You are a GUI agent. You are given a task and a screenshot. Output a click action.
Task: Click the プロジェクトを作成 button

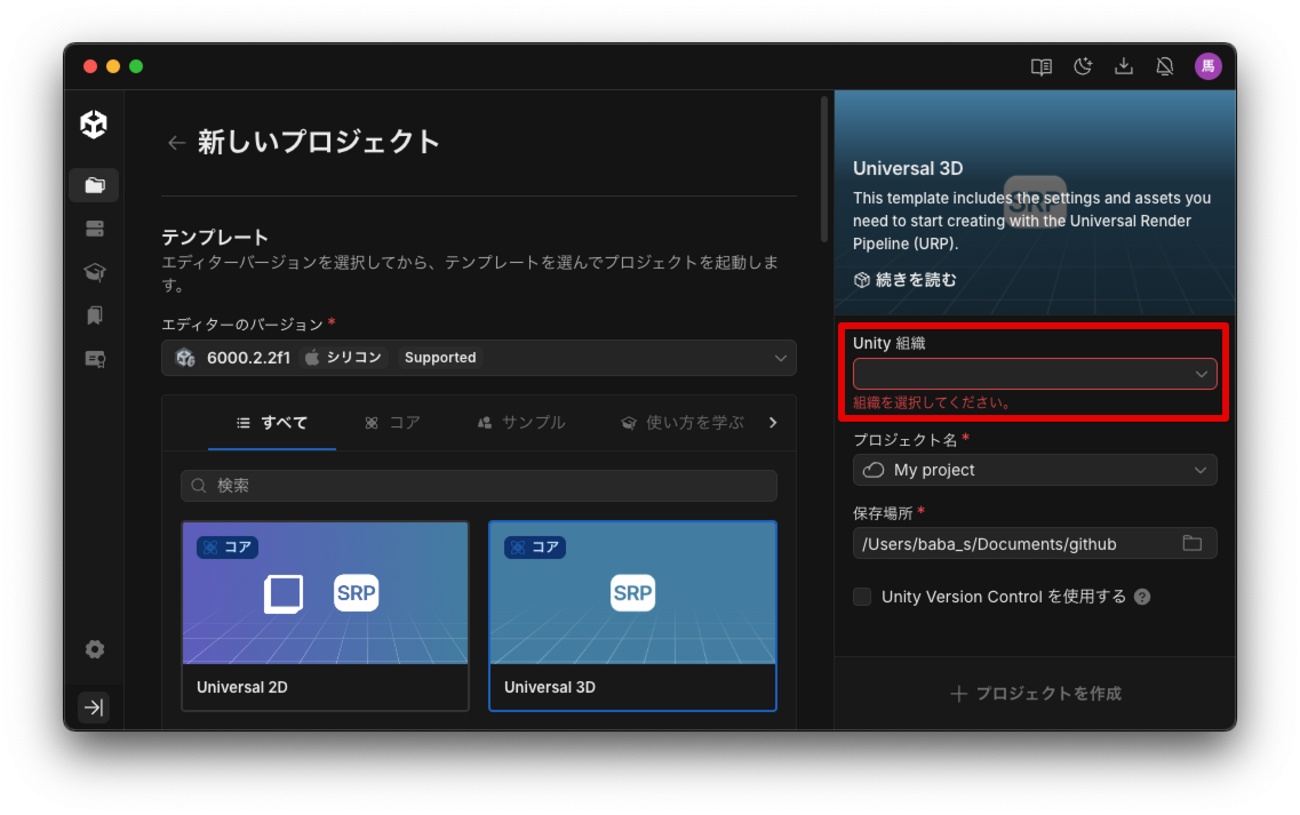1035,693
